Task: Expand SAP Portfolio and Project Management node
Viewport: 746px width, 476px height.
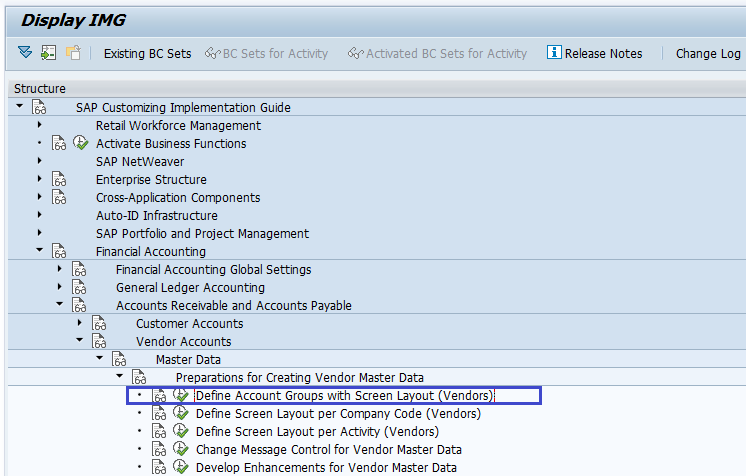Action: (x=39, y=233)
